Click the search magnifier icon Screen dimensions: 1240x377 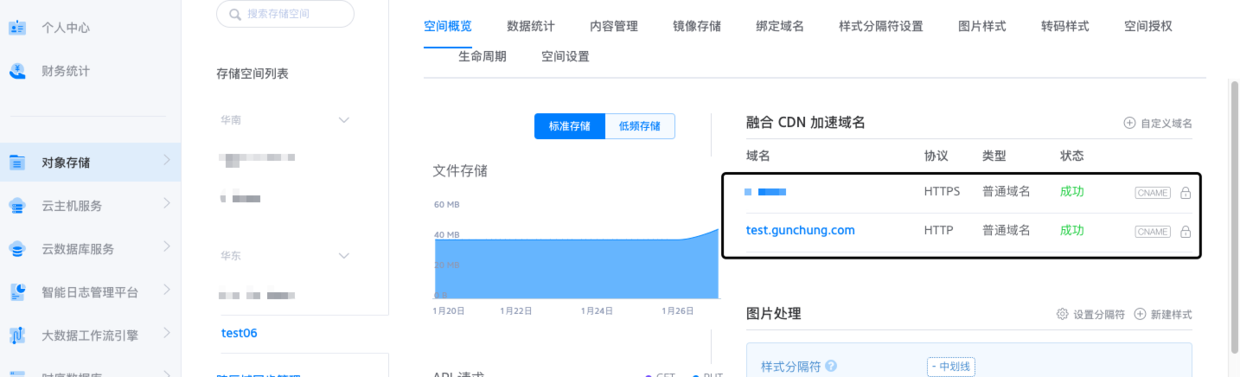[x=235, y=14]
